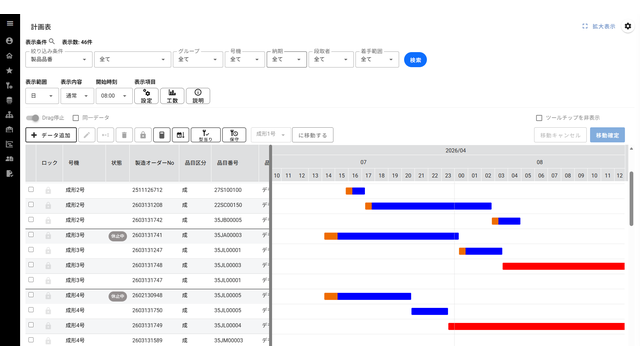Toggle the Drag停止 switch
Viewport: 640px width, 360px height.
[x=33, y=118]
